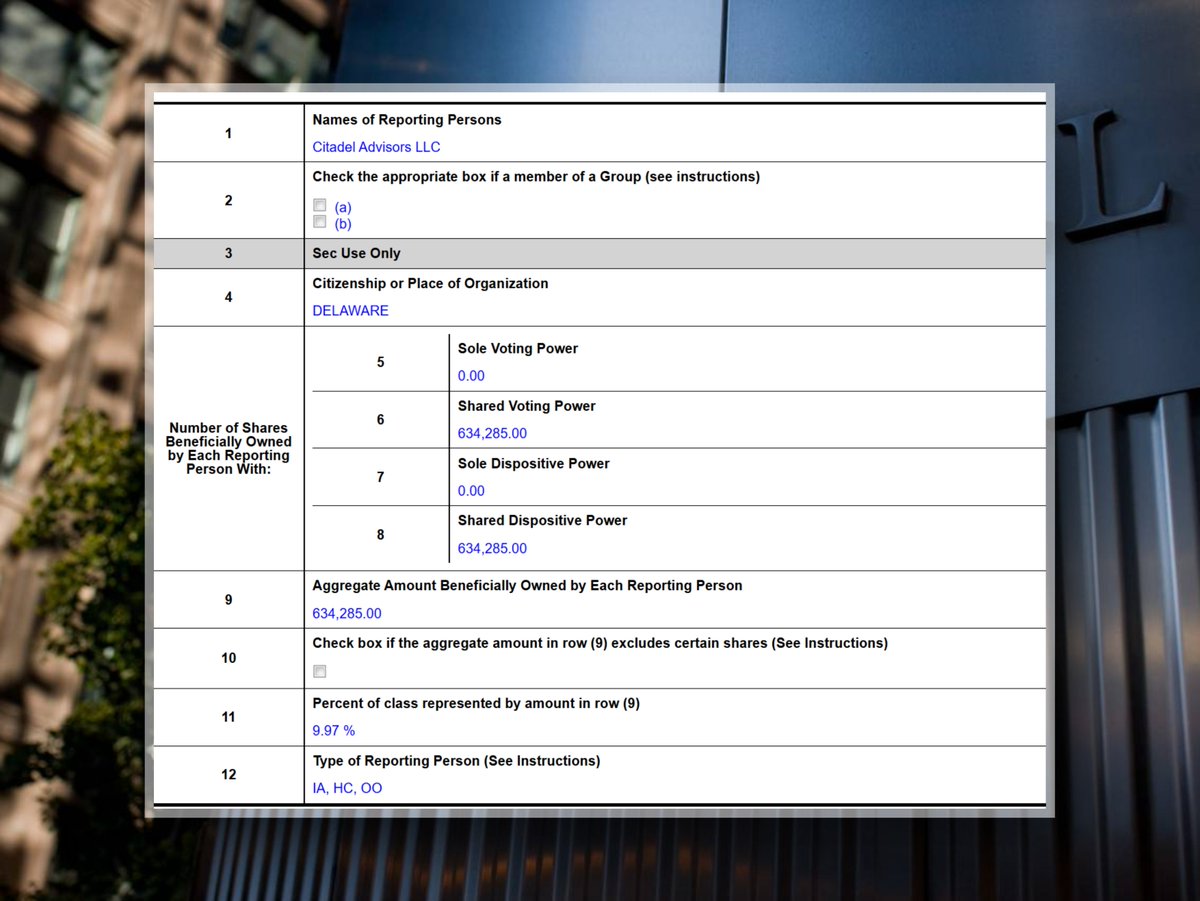
Task: Click the Aggregate Amount Beneficially Owned heading
Action: (x=527, y=586)
